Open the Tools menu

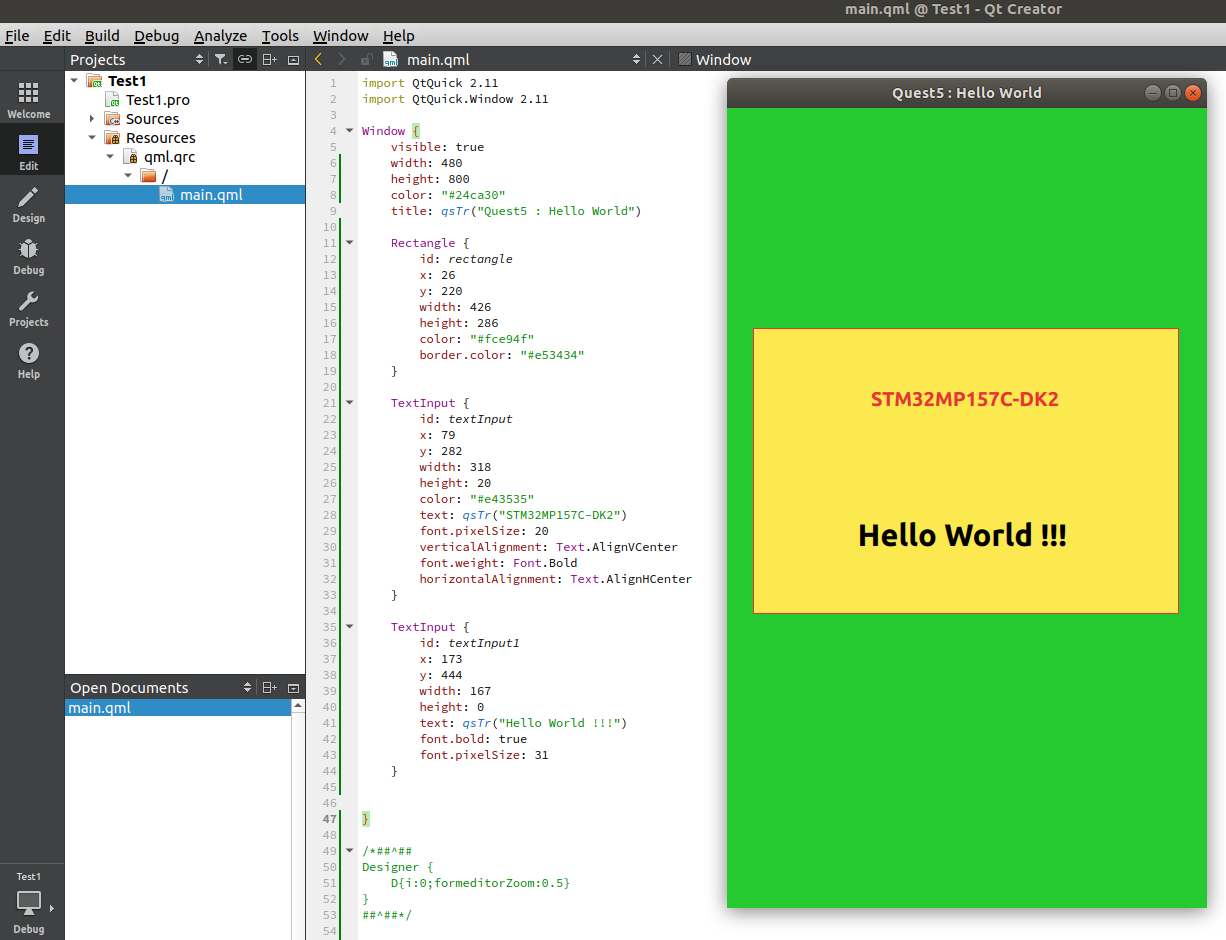pyautogui.click(x=280, y=36)
